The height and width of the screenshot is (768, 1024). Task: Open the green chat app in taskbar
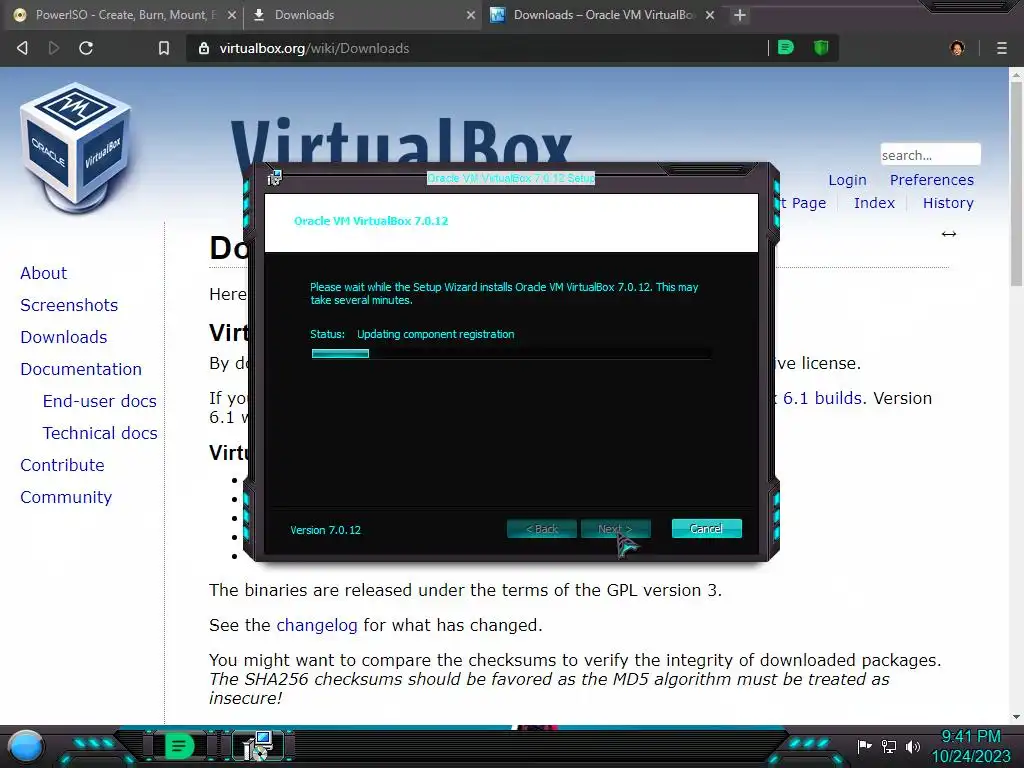179,746
